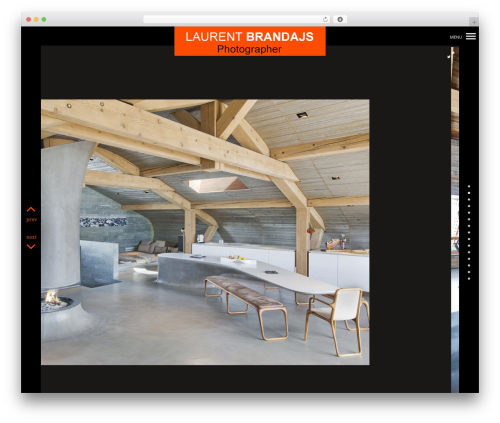Select the third pagination dot
This screenshot has height=423, width=500.
(469, 199)
